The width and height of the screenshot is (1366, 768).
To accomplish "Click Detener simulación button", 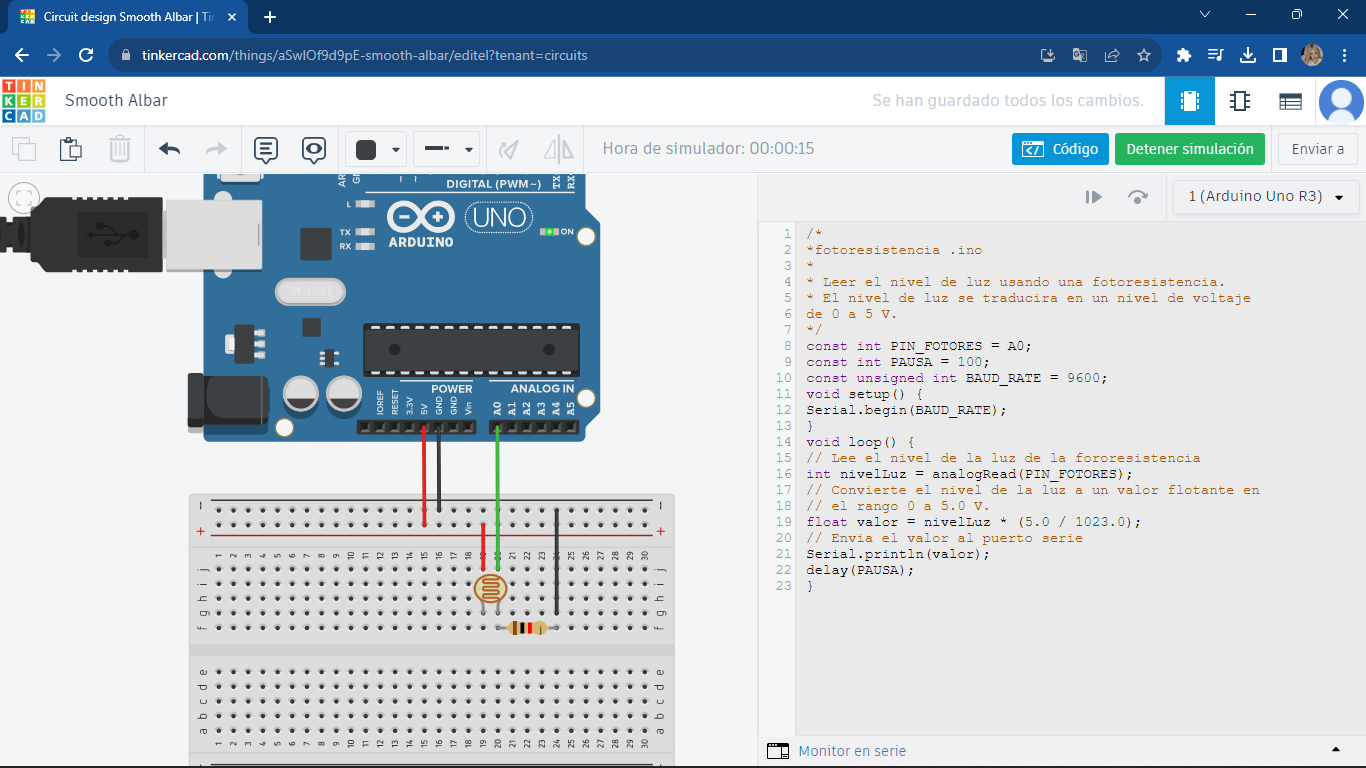I will (x=1189, y=149).
